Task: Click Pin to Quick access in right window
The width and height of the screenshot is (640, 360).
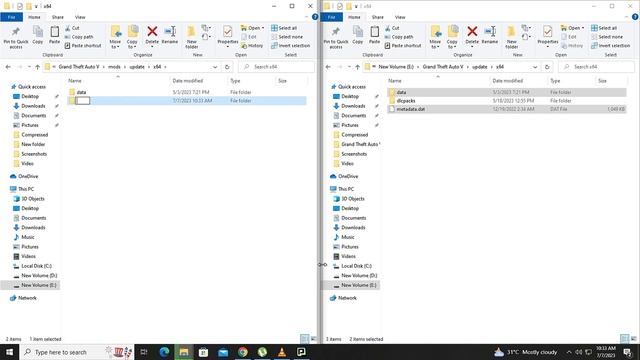Action: click(x=336, y=37)
